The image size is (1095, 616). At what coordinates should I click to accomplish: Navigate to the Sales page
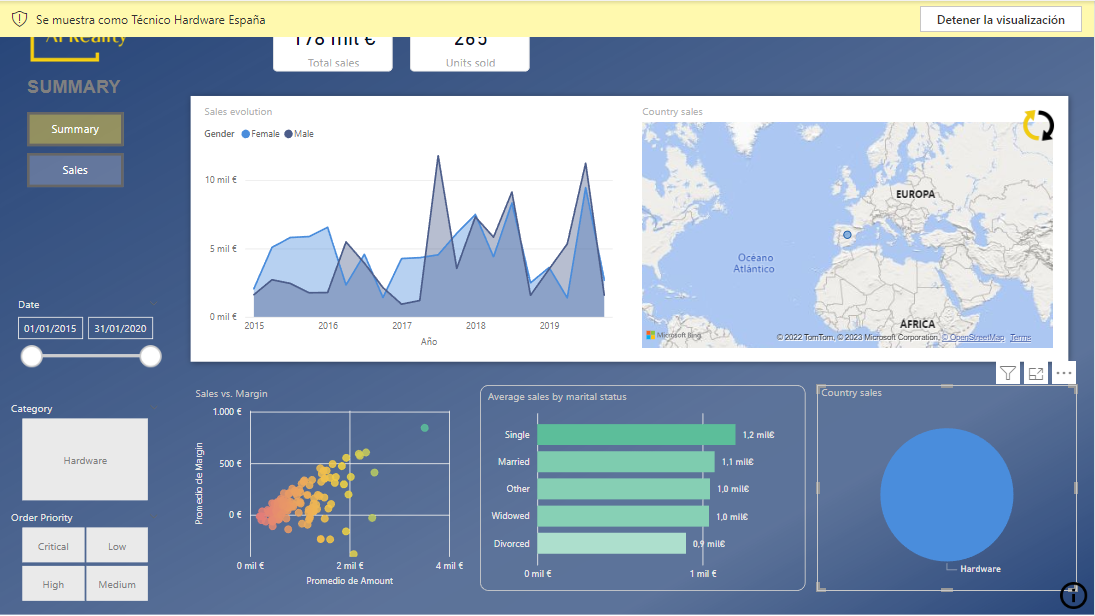click(x=75, y=170)
